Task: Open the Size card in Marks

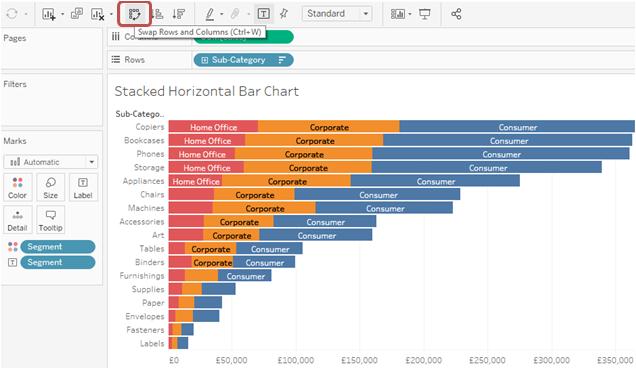Action: tap(50, 188)
